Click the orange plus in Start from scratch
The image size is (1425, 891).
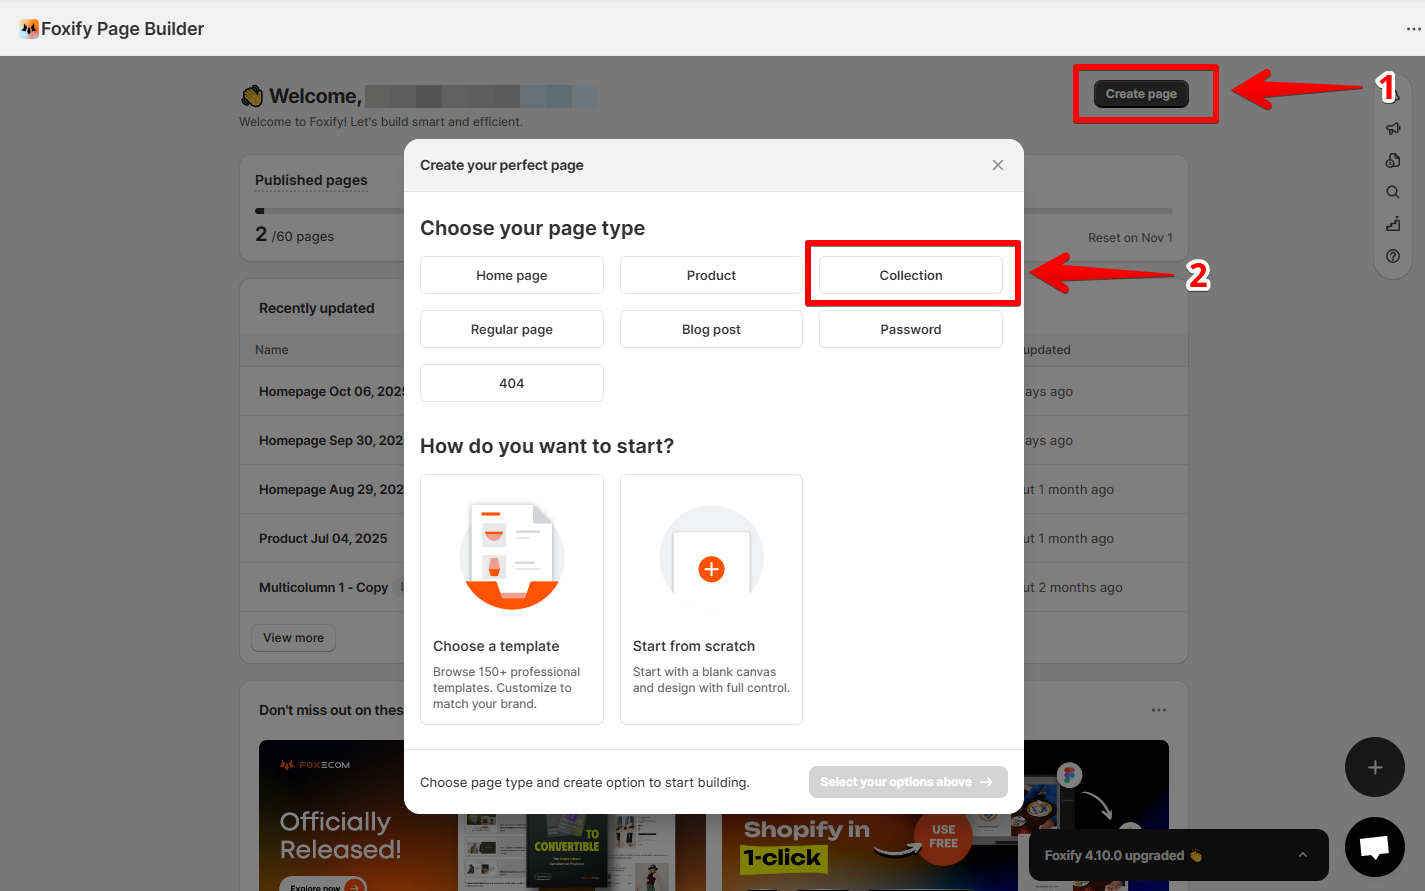coord(711,569)
